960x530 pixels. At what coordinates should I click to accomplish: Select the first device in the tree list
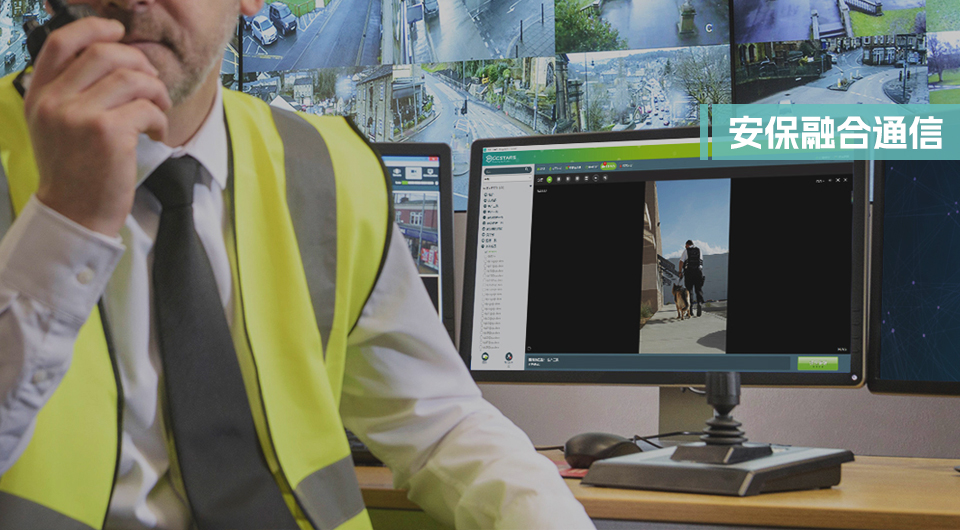click(x=490, y=196)
